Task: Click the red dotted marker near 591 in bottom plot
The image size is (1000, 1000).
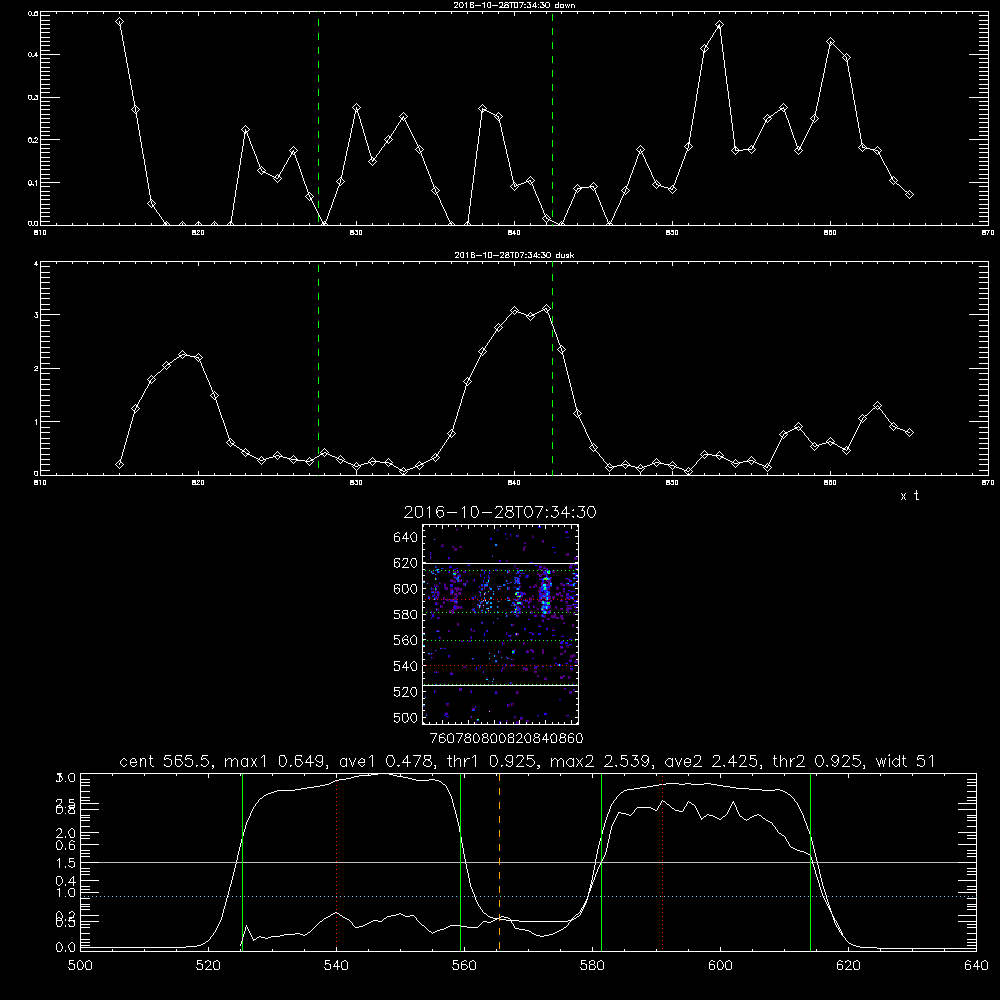Action: (663, 861)
